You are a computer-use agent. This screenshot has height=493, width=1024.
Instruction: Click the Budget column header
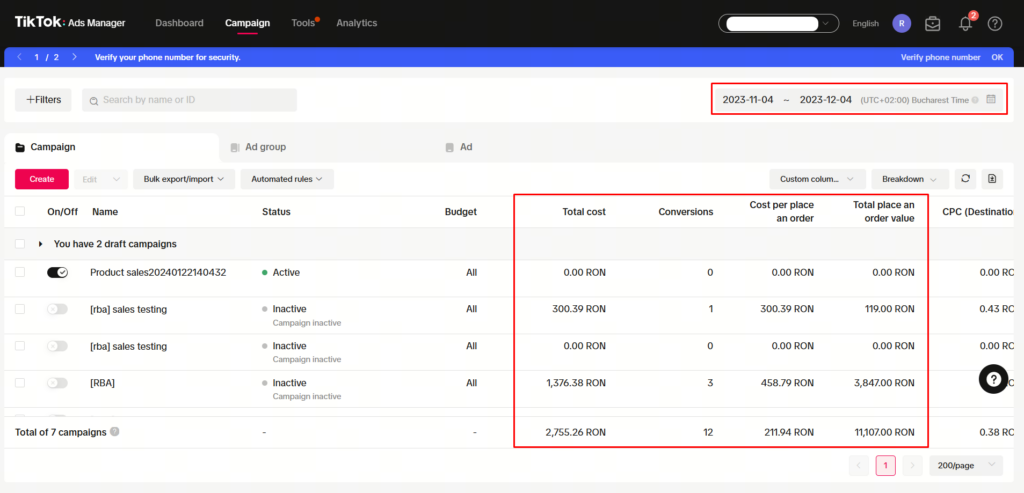[x=460, y=212]
